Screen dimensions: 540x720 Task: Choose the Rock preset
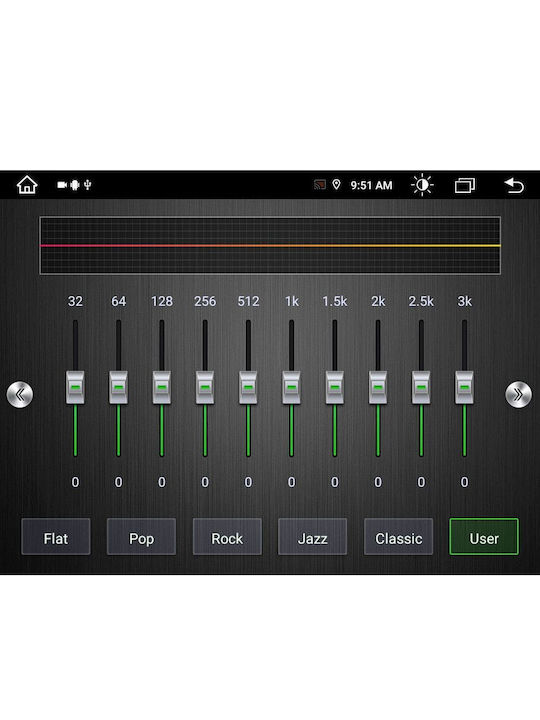pyautogui.click(x=227, y=537)
